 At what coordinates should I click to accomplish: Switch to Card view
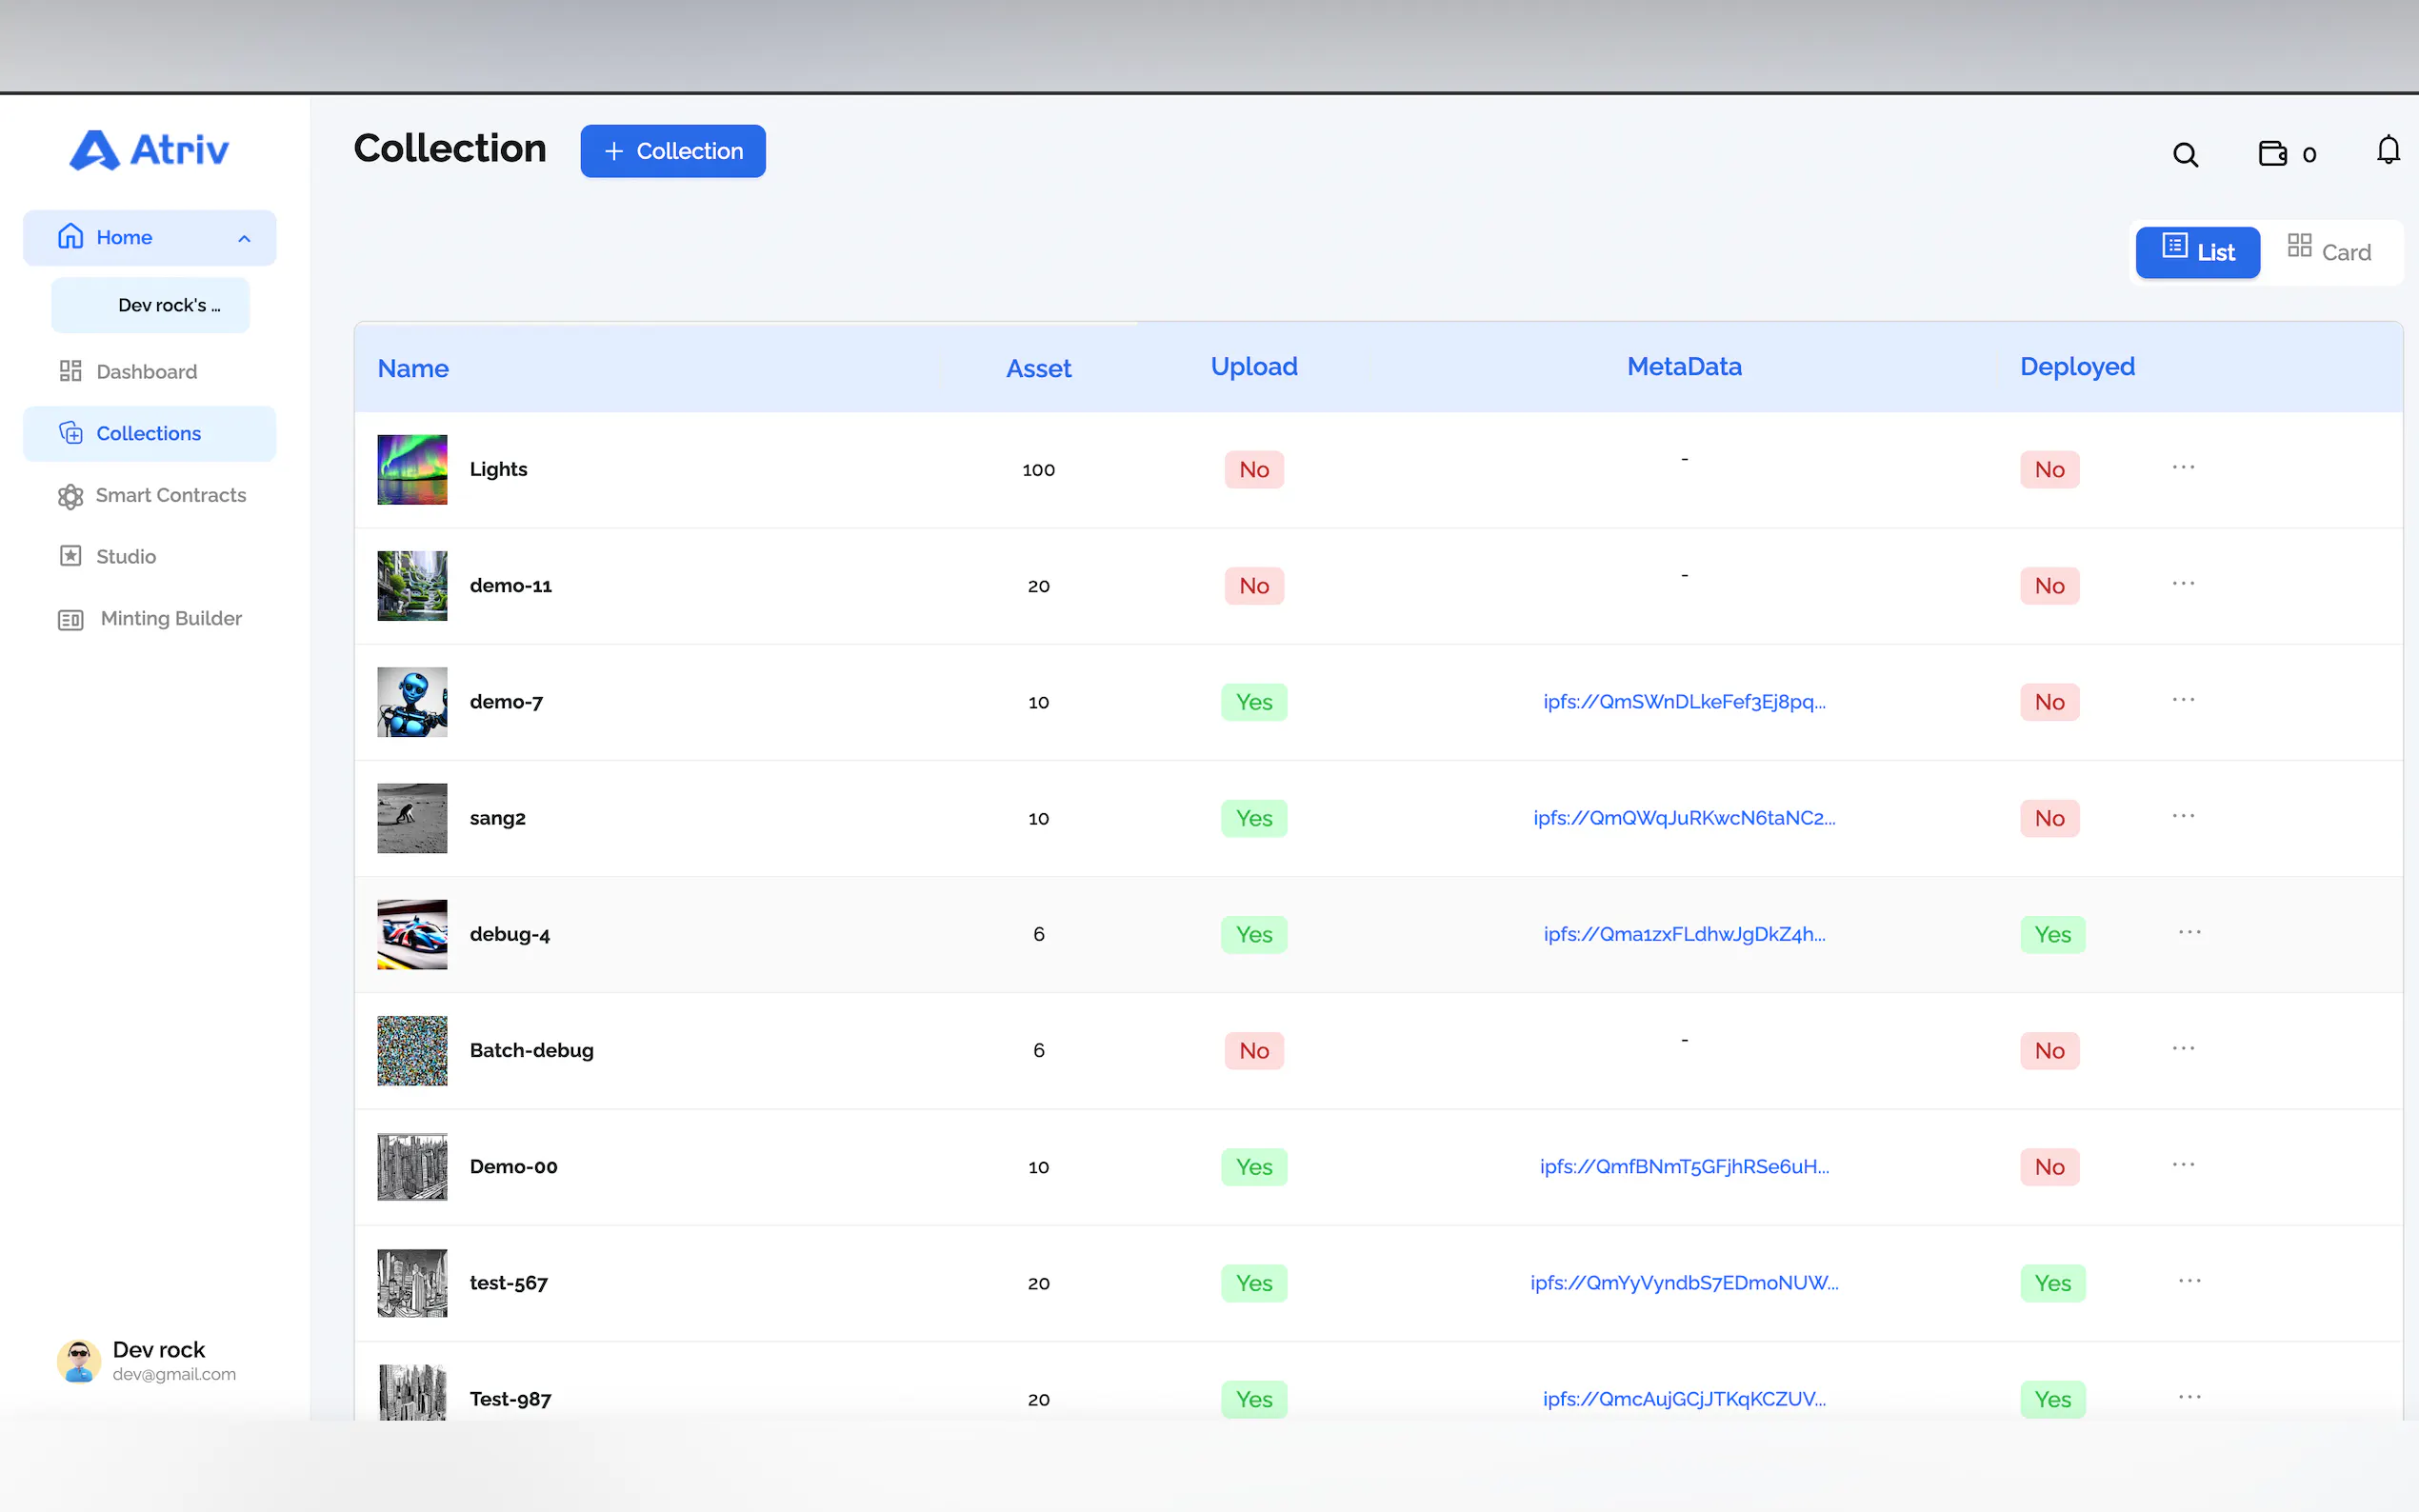click(x=2329, y=251)
